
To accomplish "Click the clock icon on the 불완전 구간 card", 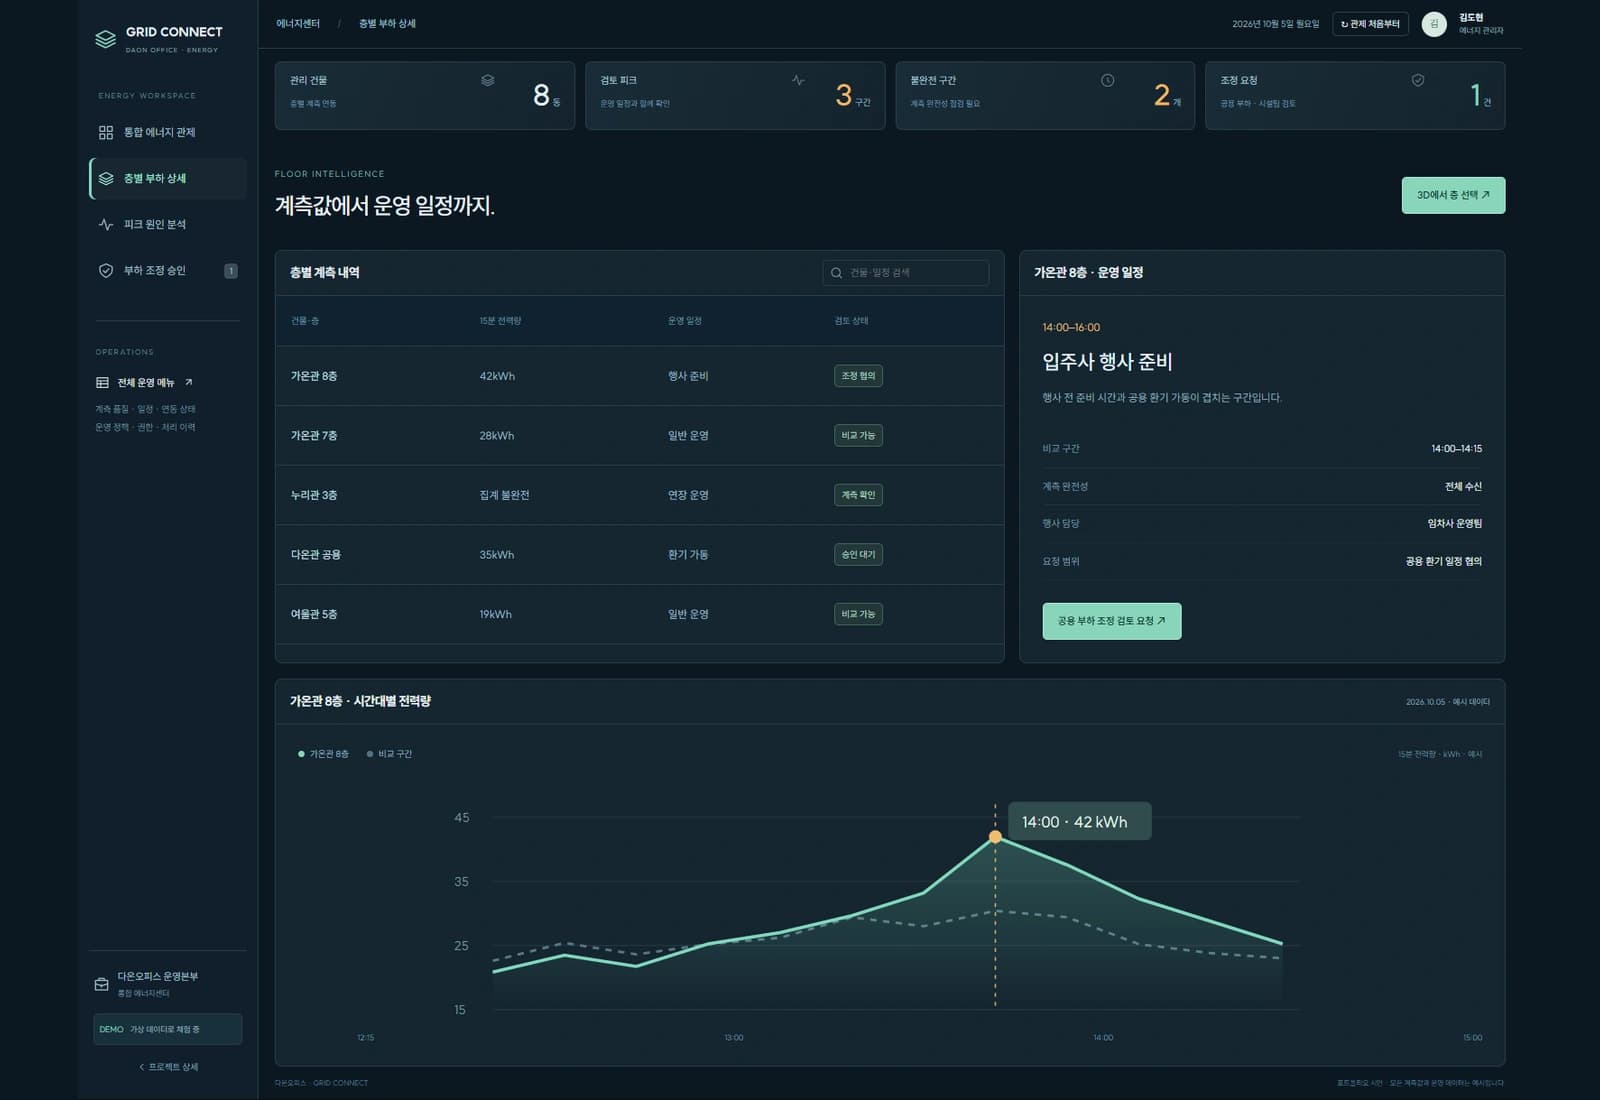I will [1108, 80].
